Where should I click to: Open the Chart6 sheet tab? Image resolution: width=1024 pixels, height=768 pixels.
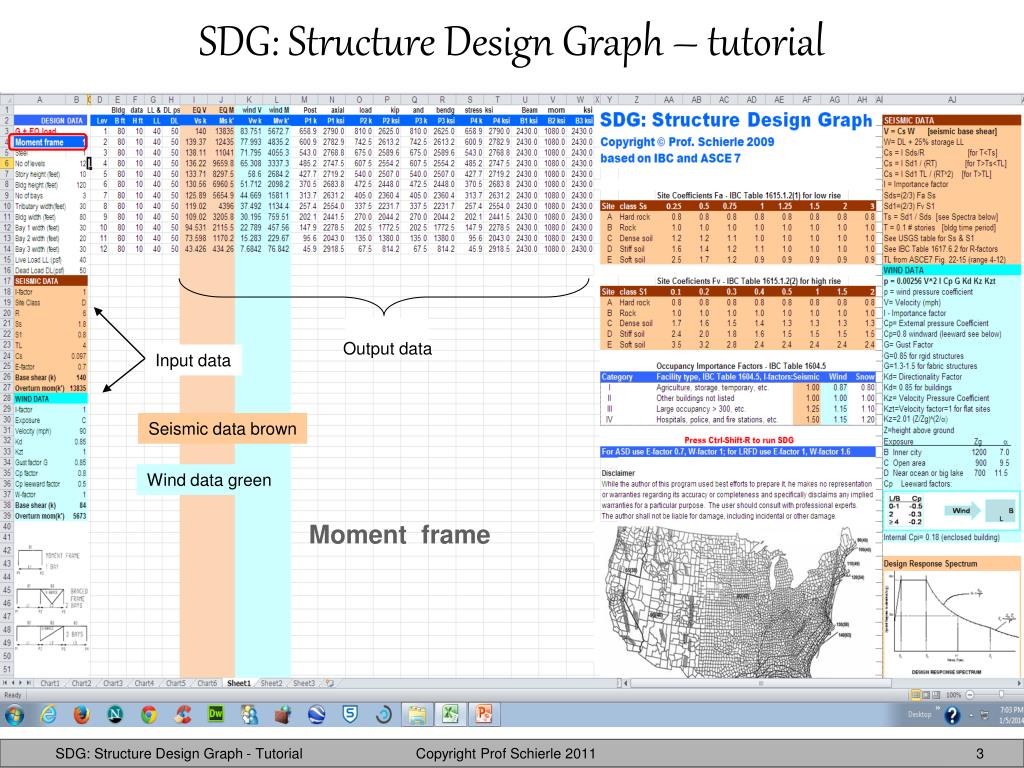[206, 683]
